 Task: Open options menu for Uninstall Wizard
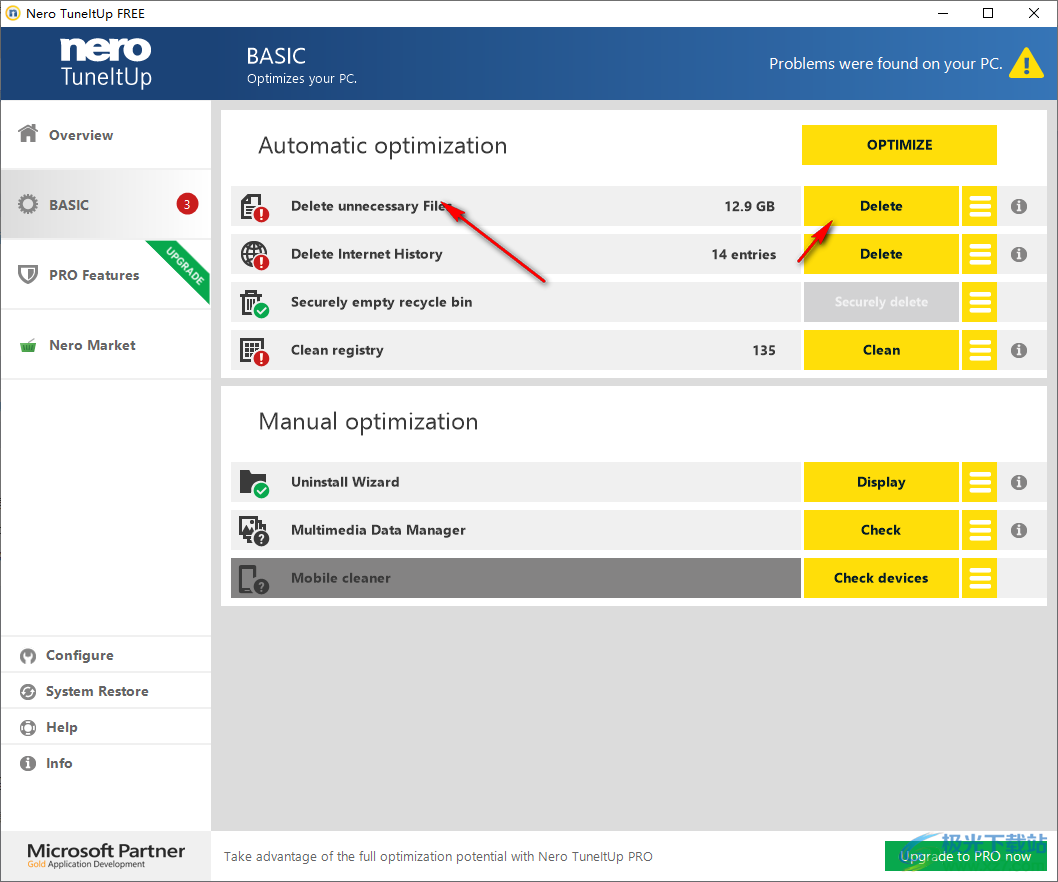980,482
